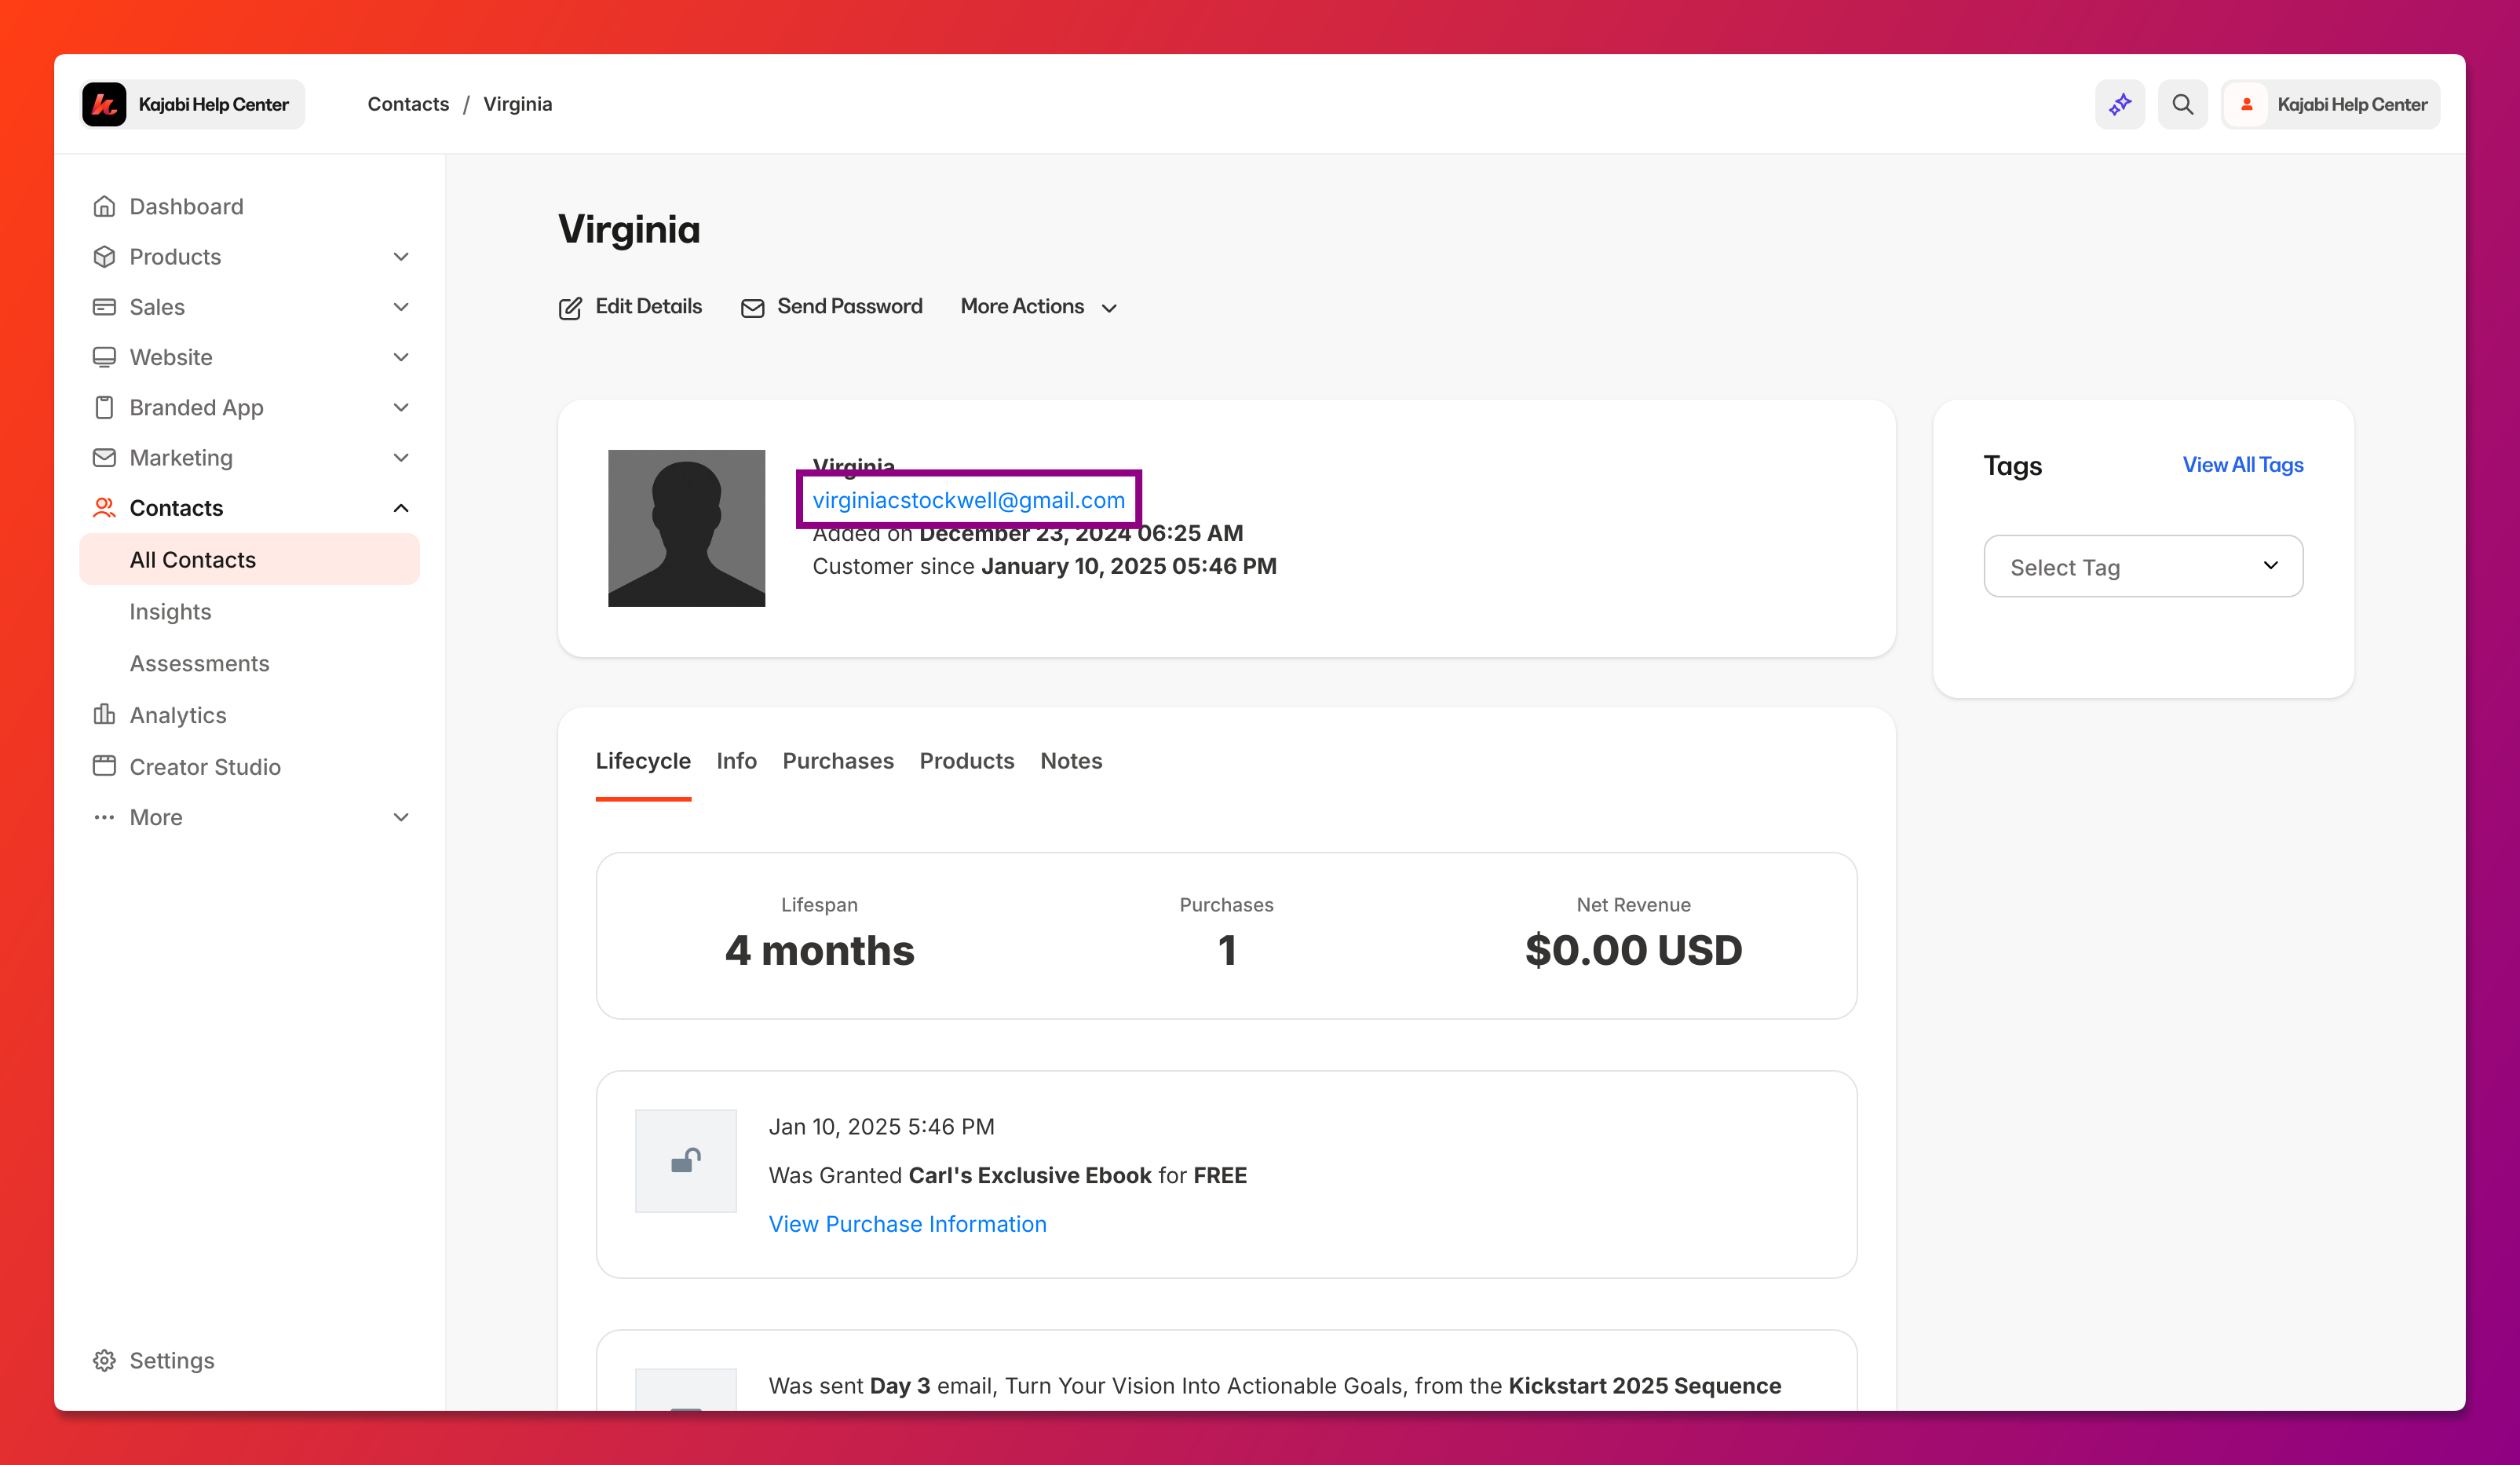
Task: Open the AI sparkle assistant icon
Action: [x=2119, y=104]
